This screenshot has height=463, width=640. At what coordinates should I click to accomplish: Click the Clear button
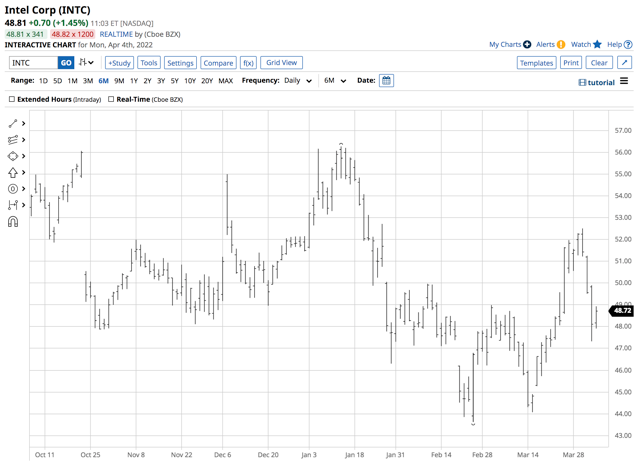click(599, 63)
